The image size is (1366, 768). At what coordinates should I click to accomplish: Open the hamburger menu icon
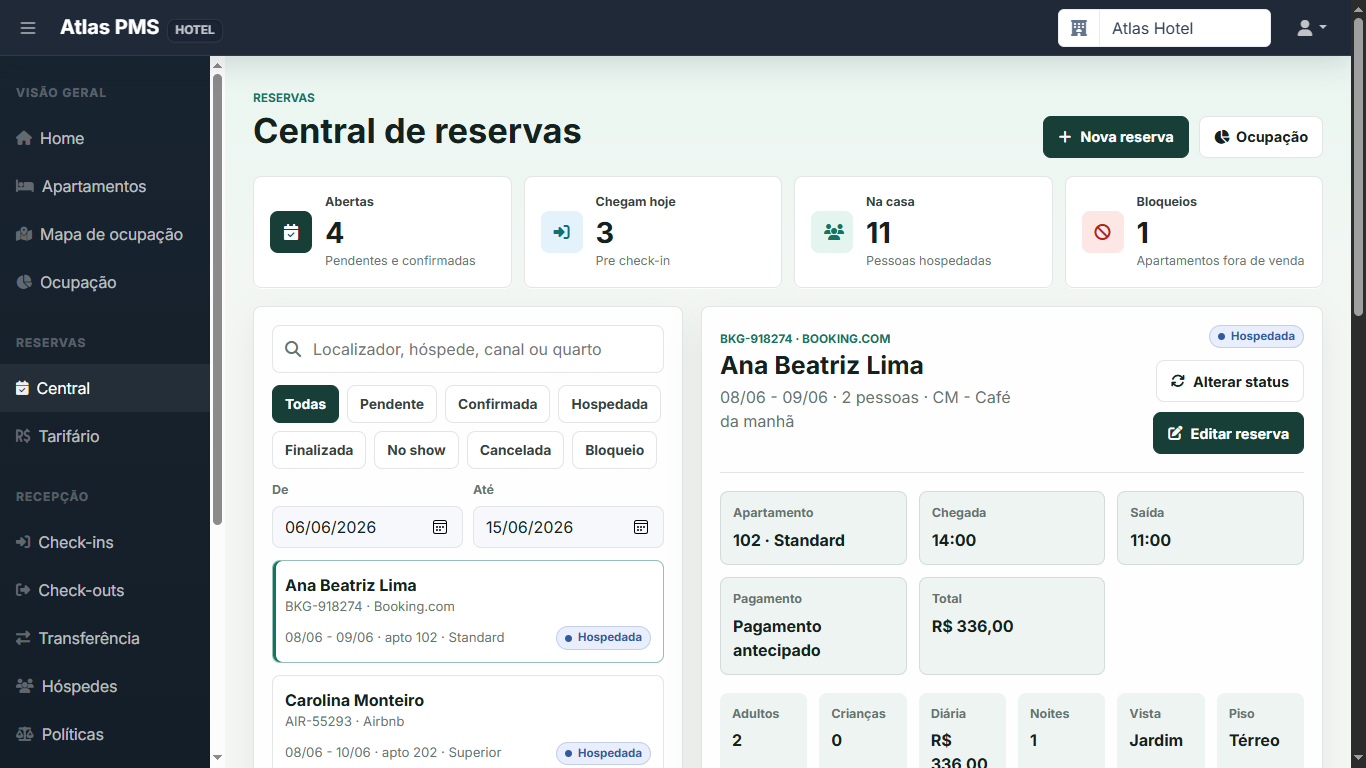click(x=28, y=28)
